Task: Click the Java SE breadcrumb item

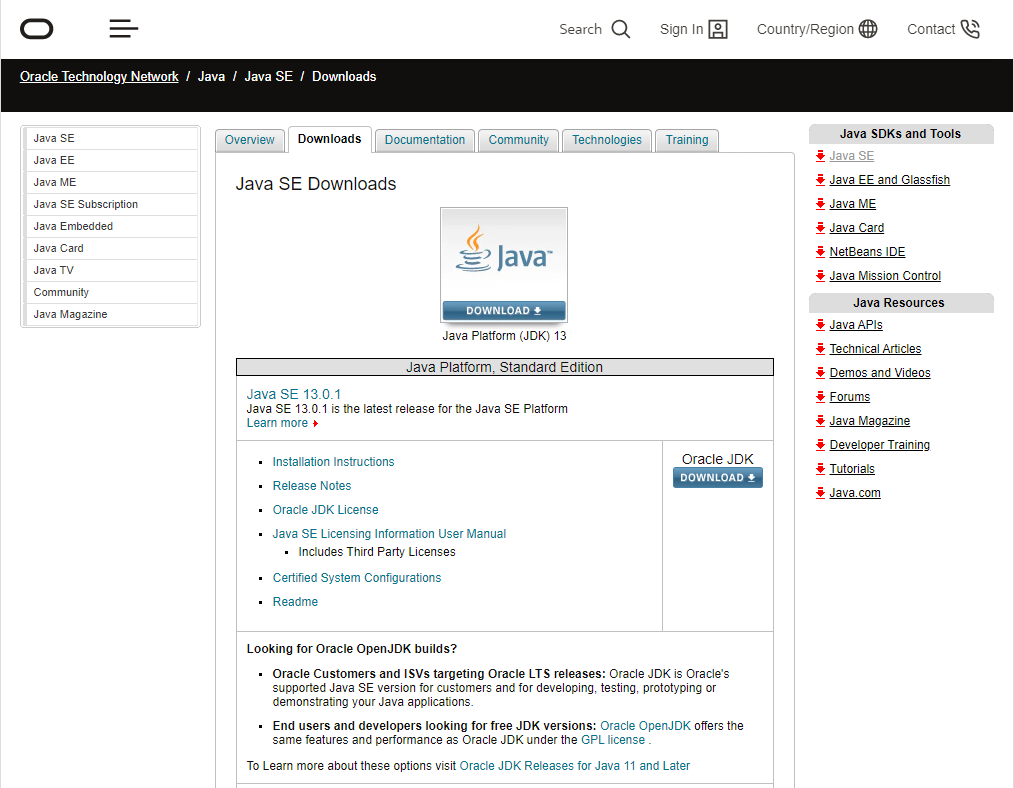Action: [x=268, y=76]
